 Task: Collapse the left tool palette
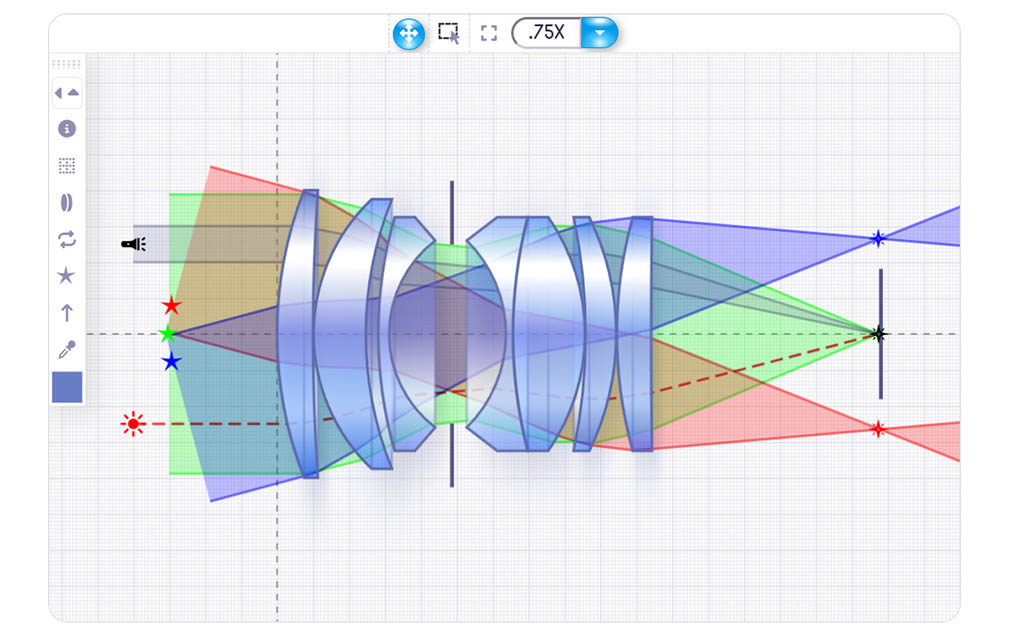click(67, 93)
